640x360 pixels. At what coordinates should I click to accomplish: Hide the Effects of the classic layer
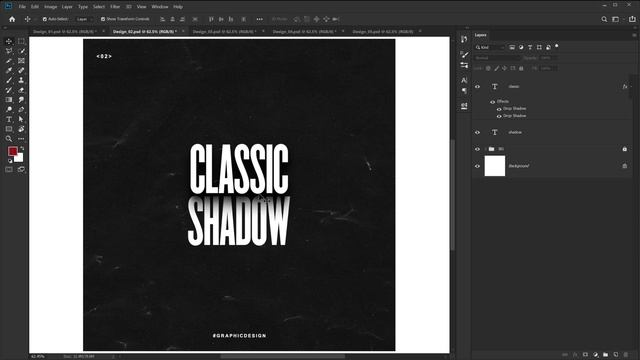[493, 102]
